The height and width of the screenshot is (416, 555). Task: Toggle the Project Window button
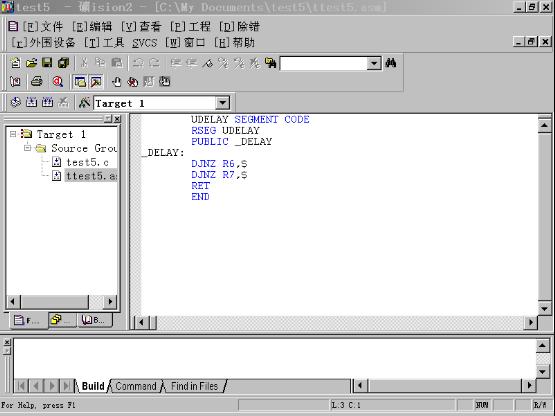(80, 82)
